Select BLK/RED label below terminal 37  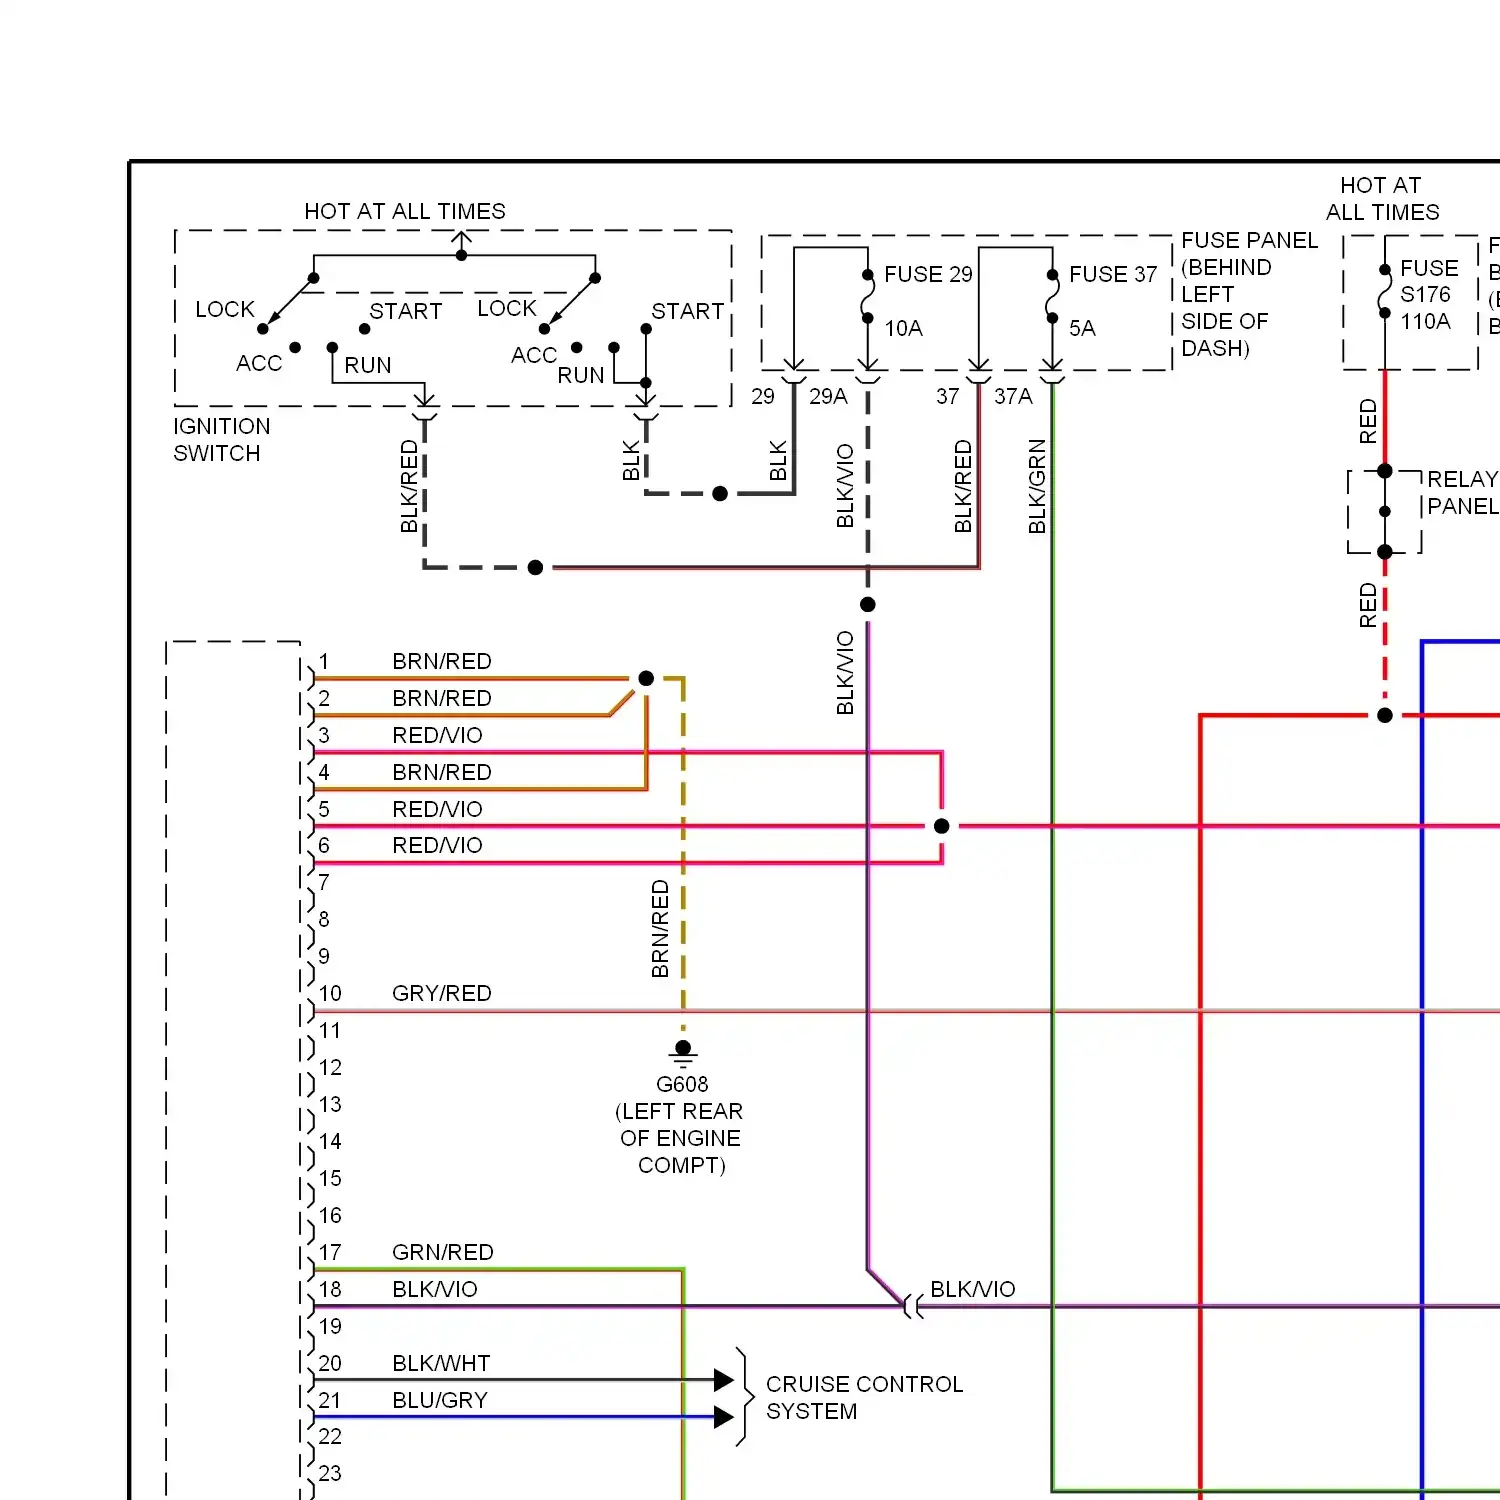(963, 486)
